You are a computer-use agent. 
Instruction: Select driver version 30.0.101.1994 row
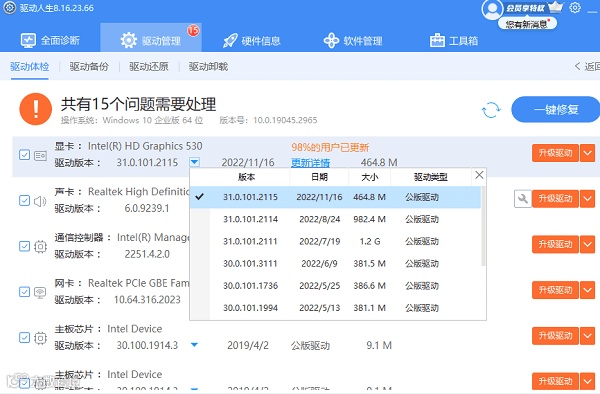pos(335,308)
